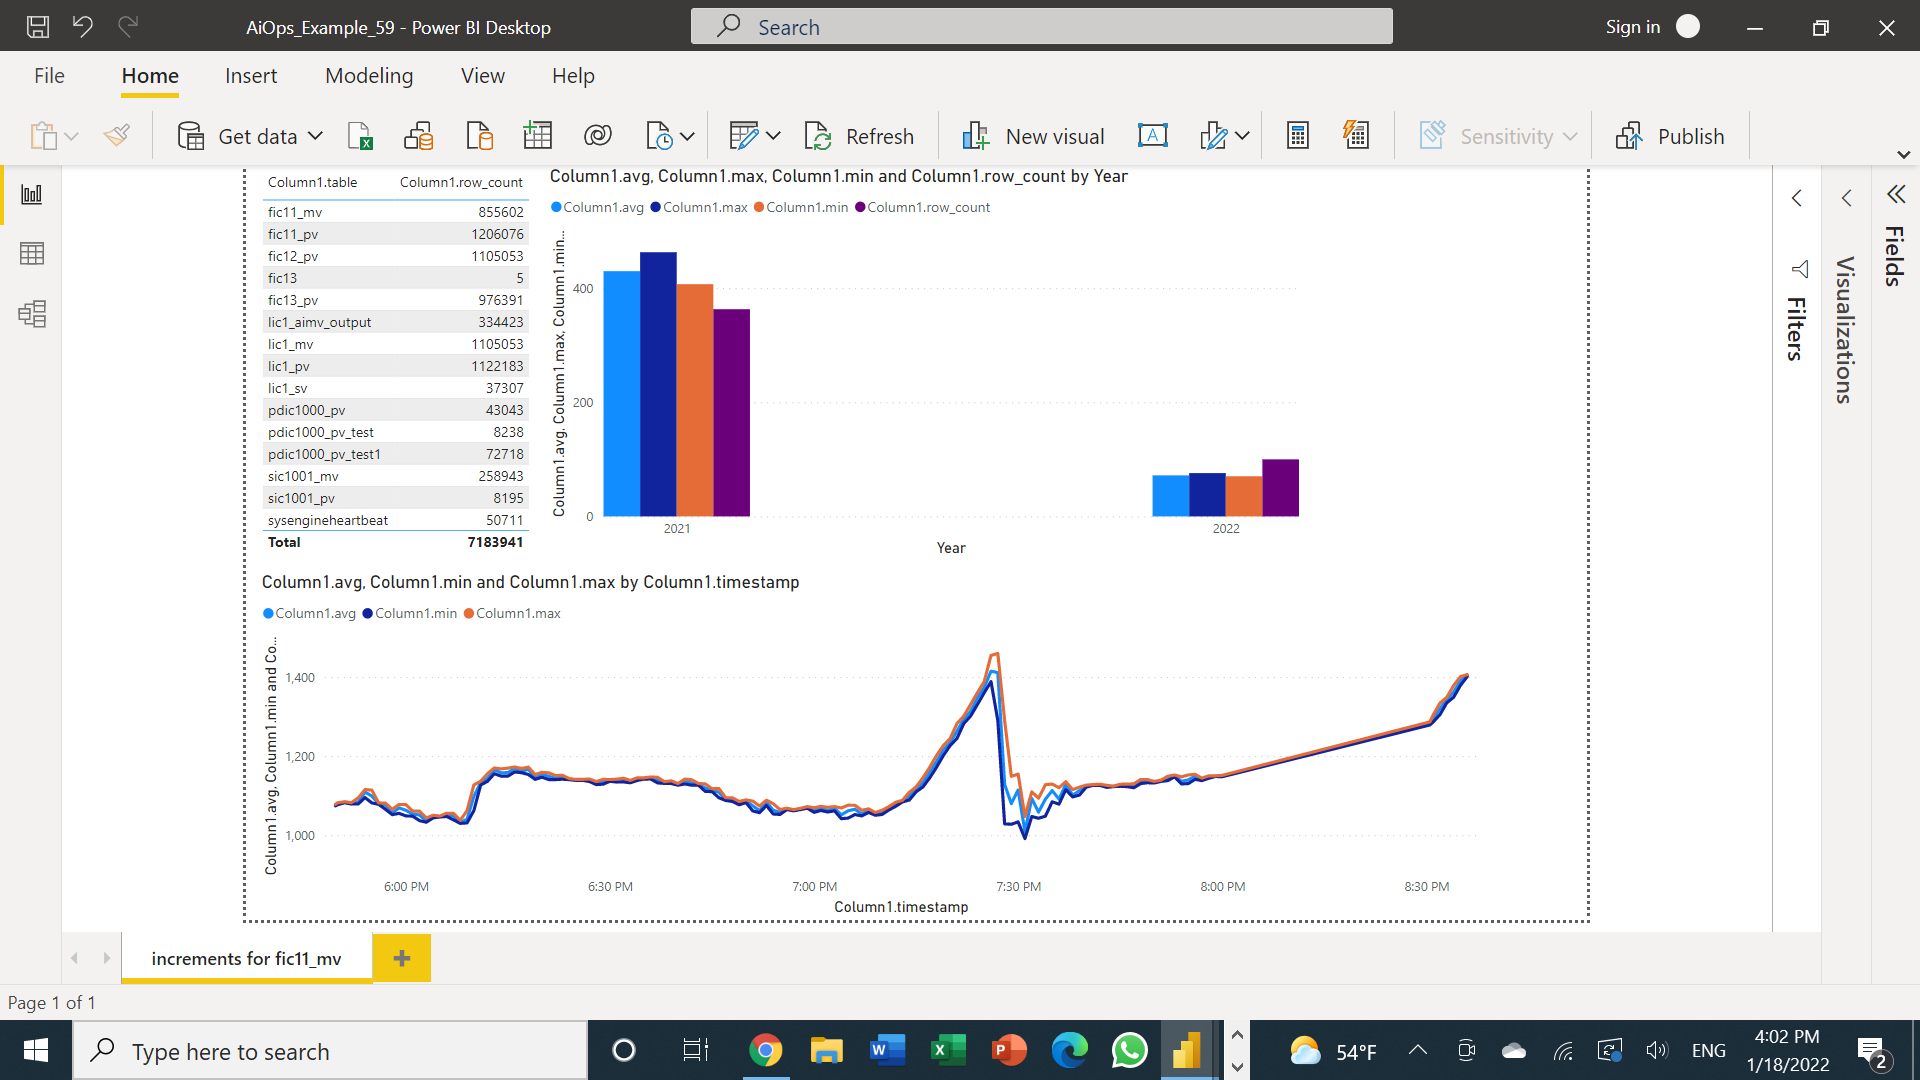
Task: Switch to Model view in the sidebar
Action: 32,314
